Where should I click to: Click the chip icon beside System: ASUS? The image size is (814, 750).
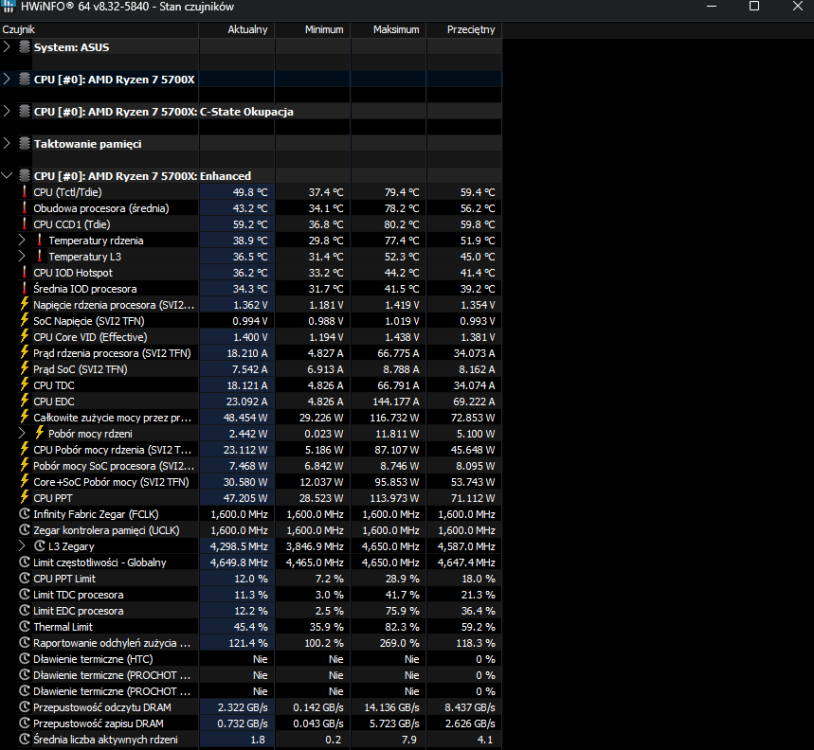(24, 47)
